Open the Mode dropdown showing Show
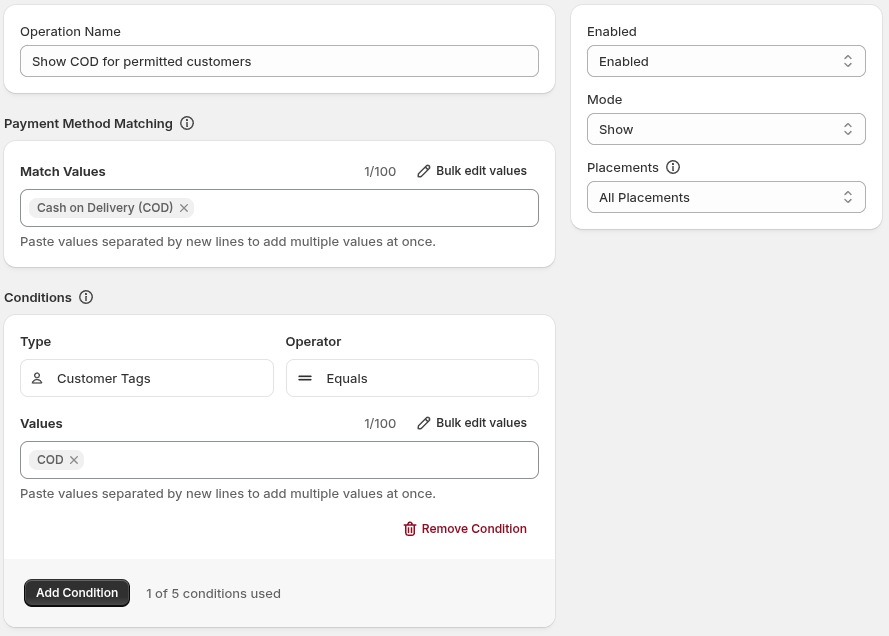 coord(726,129)
